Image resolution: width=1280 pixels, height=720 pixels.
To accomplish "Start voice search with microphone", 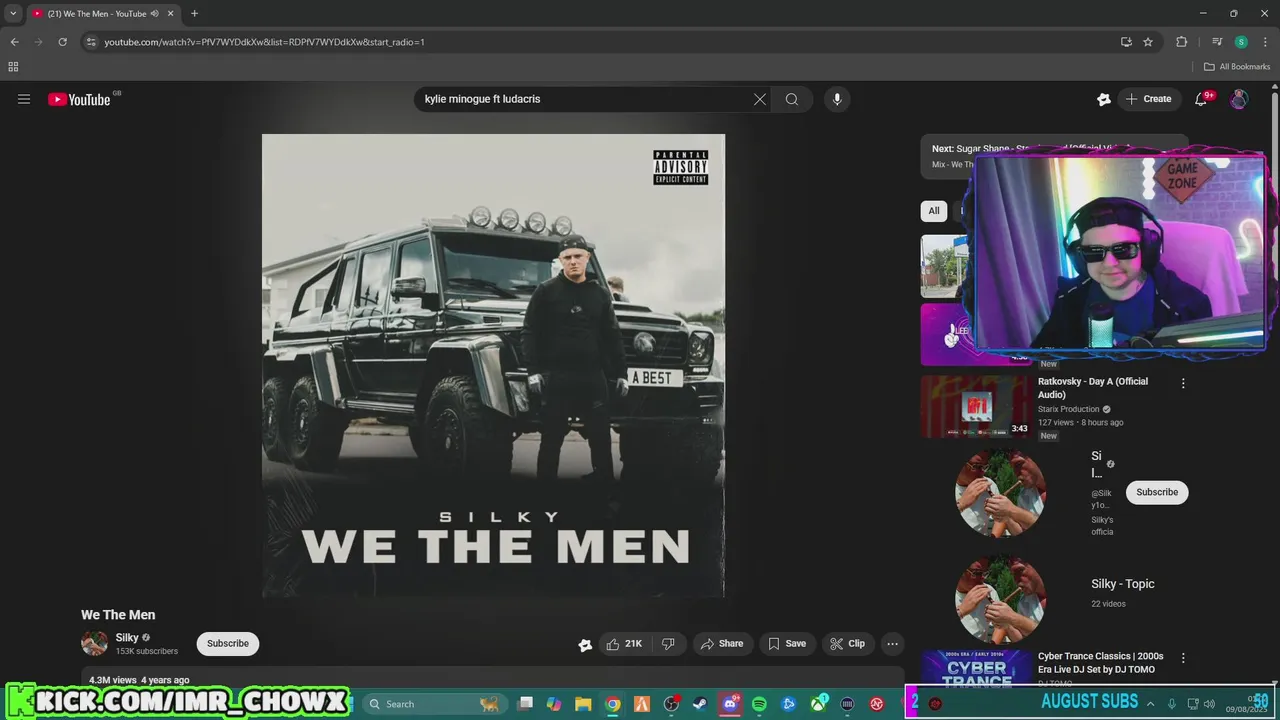I will coord(837,99).
